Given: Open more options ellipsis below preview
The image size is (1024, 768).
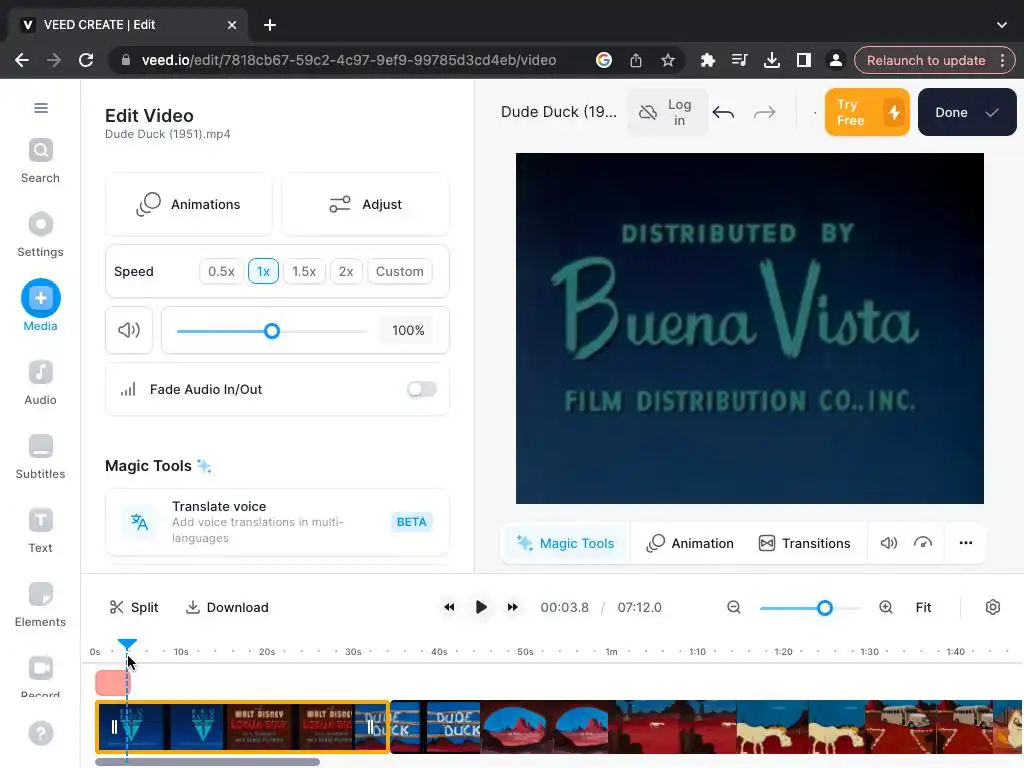Looking at the screenshot, I should pos(965,543).
